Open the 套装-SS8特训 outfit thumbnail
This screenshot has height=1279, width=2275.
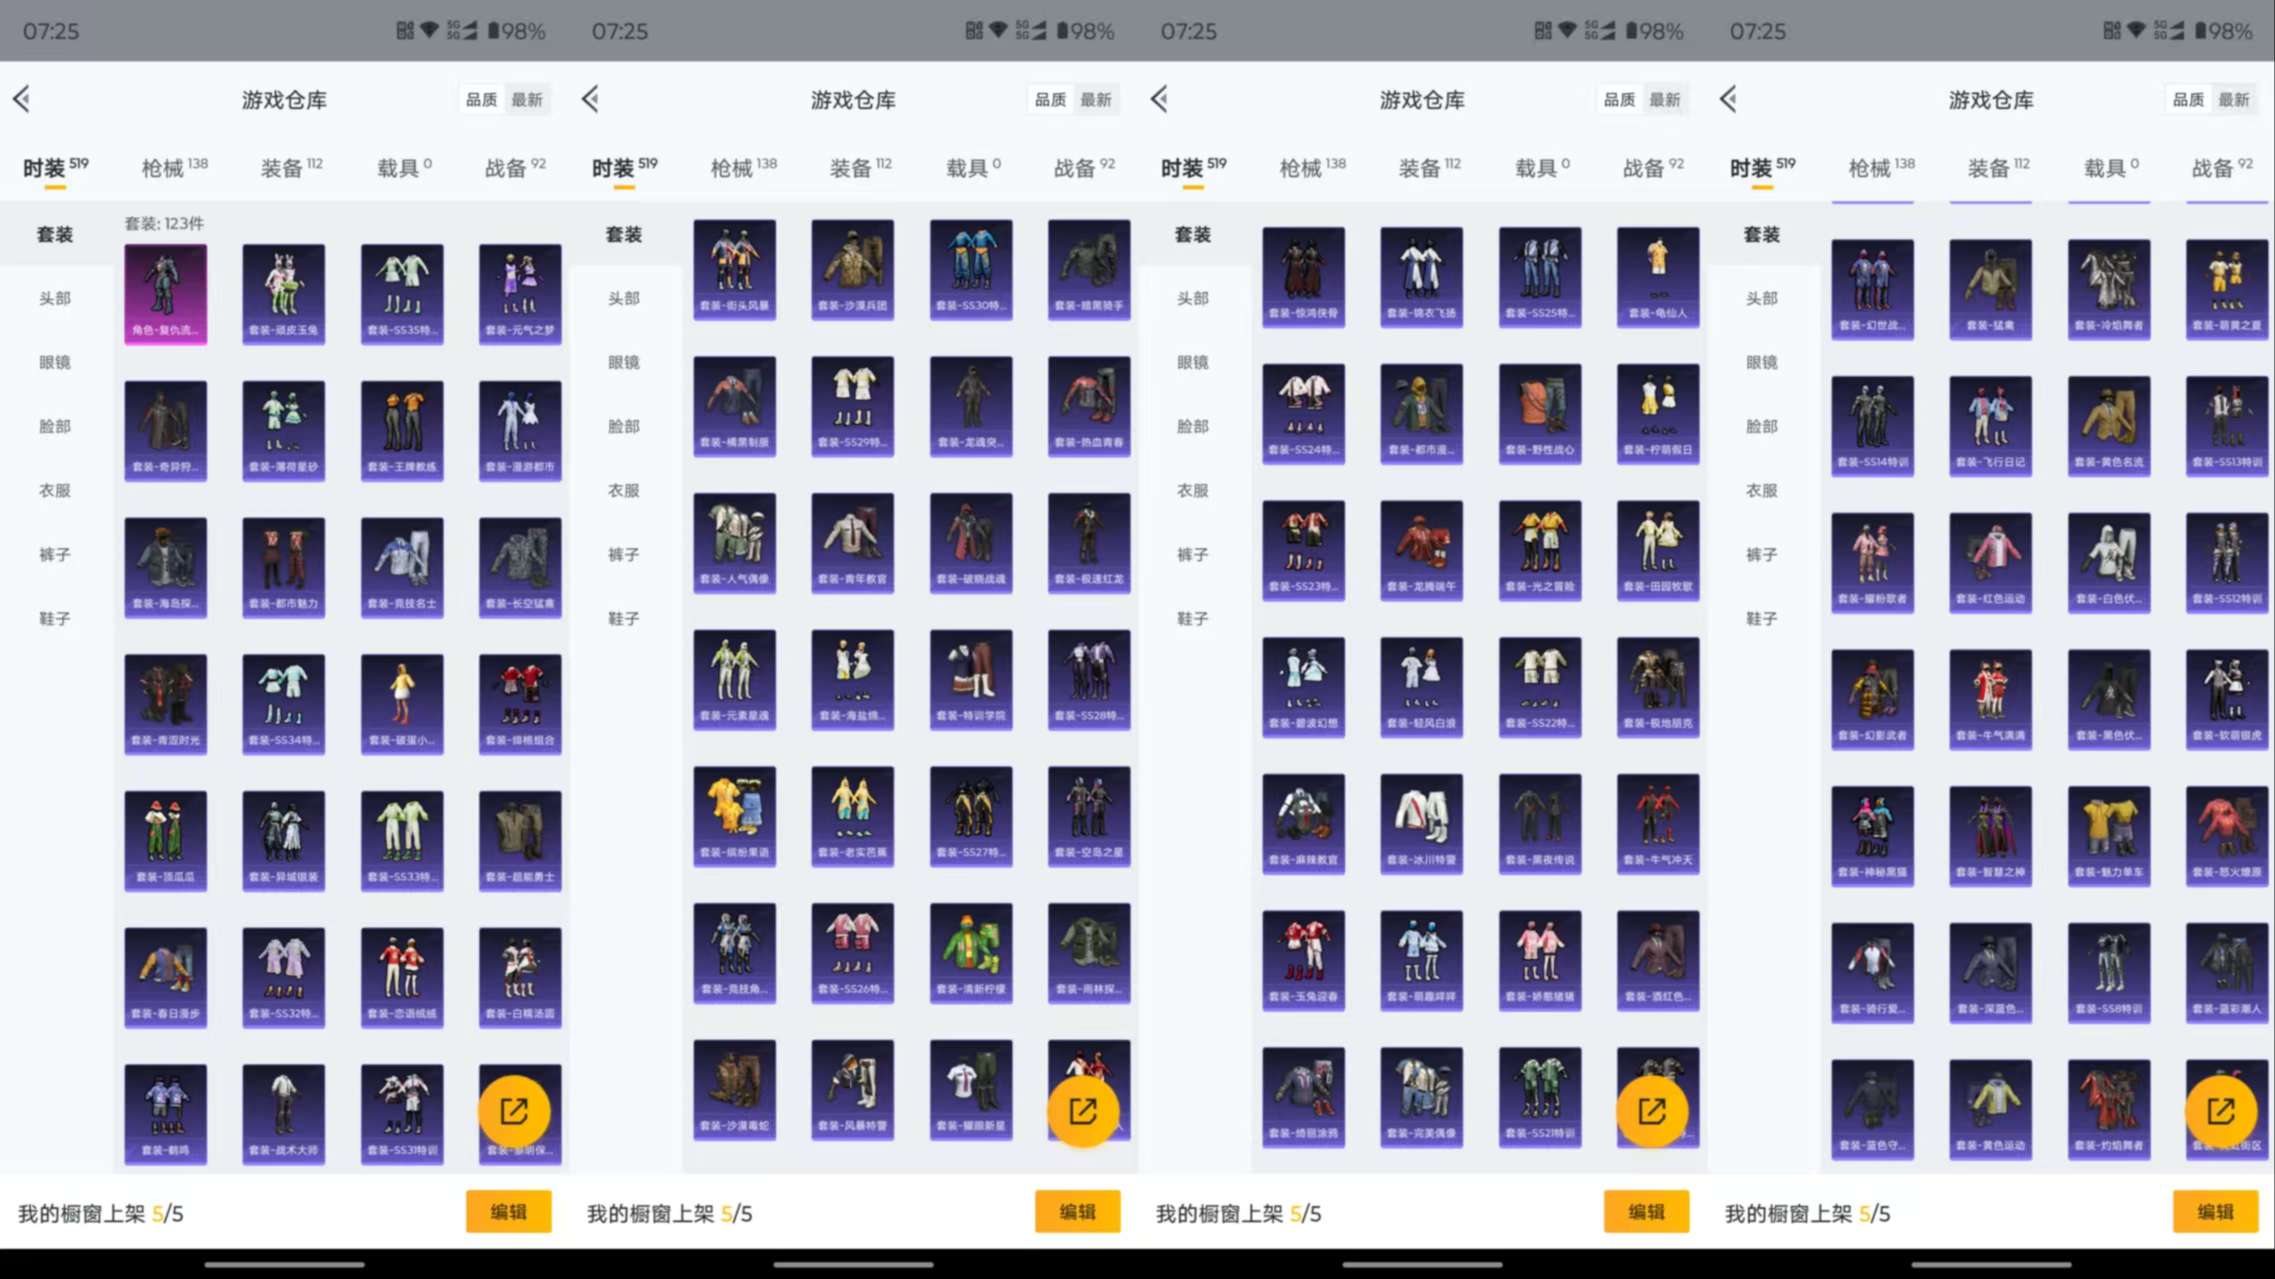coord(2109,972)
